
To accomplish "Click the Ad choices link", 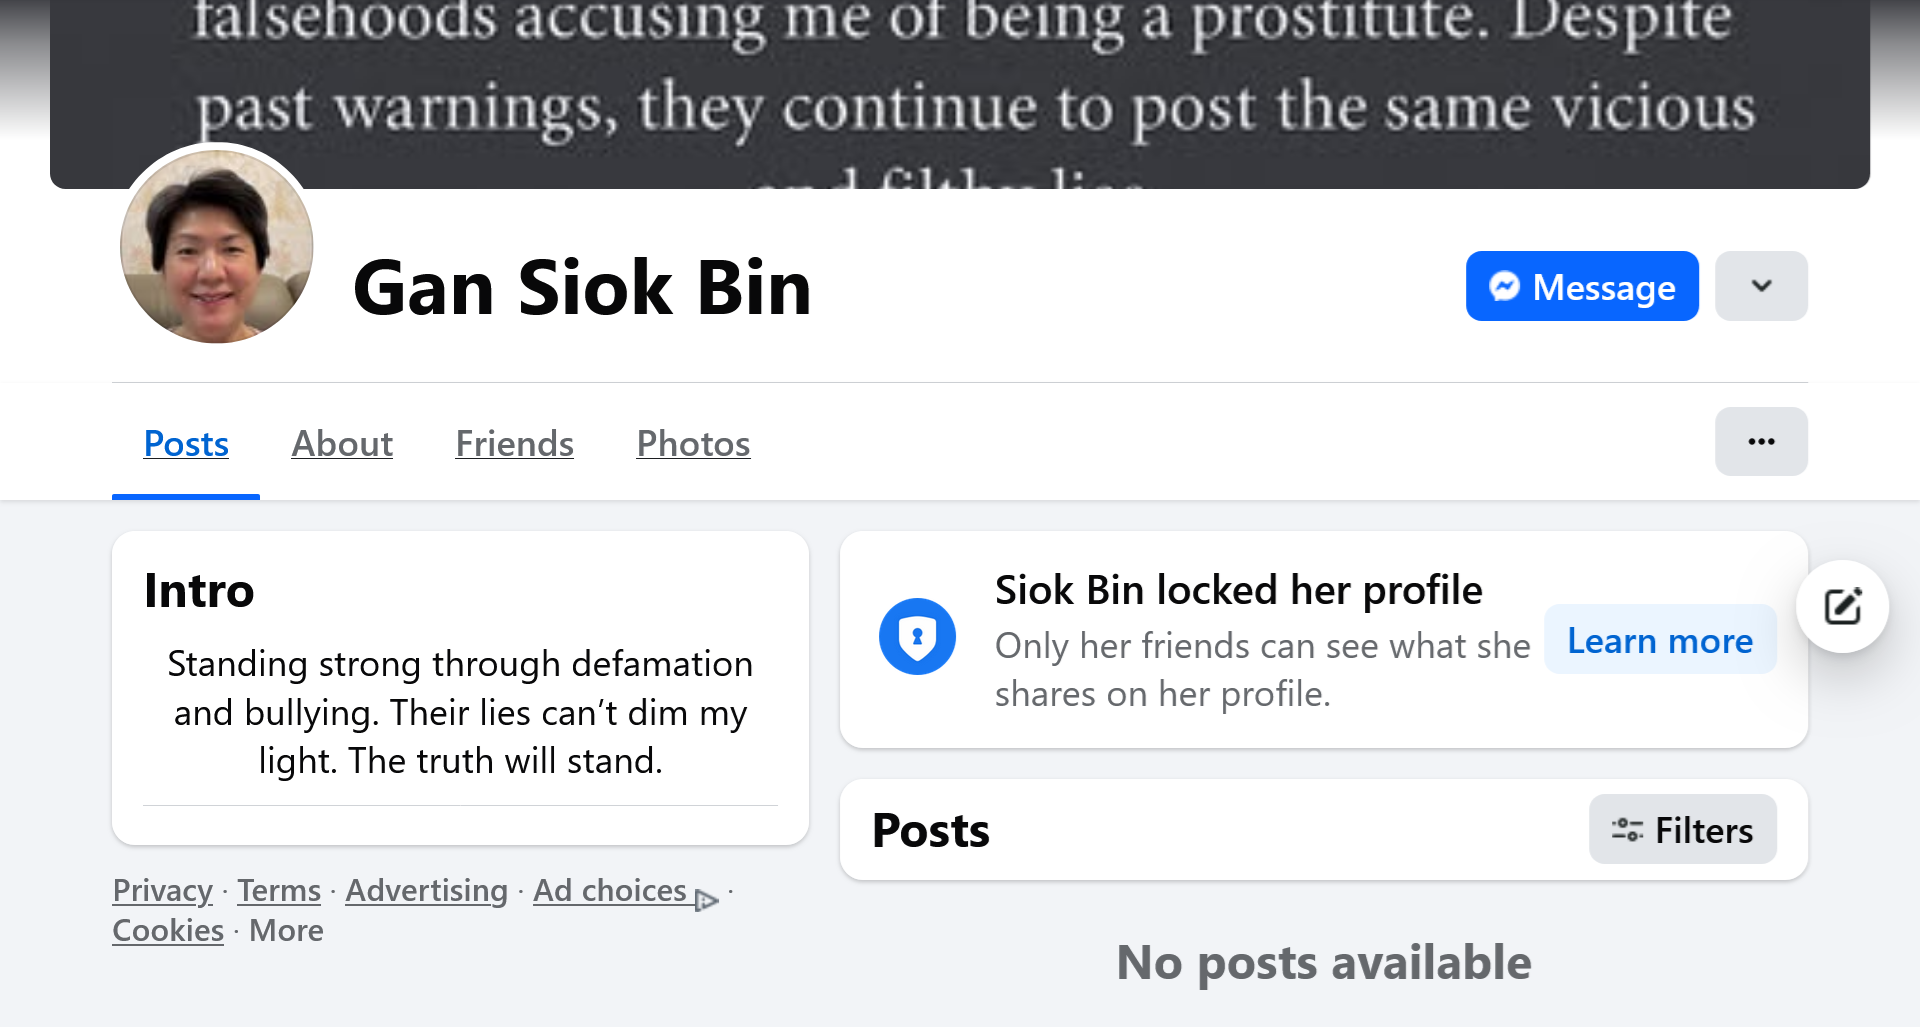I will click(609, 890).
